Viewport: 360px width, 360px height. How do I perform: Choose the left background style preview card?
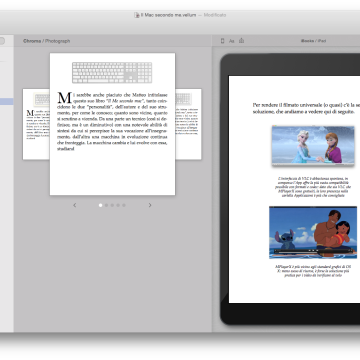36,124
